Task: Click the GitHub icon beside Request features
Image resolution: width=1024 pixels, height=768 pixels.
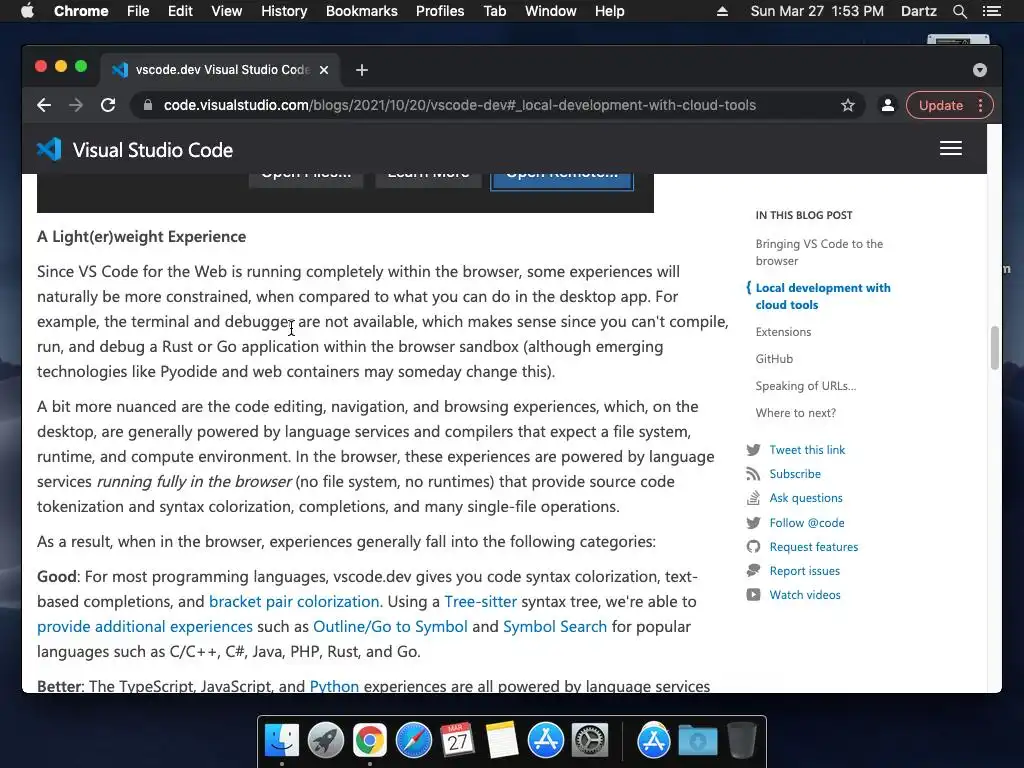Action: (753, 547)
